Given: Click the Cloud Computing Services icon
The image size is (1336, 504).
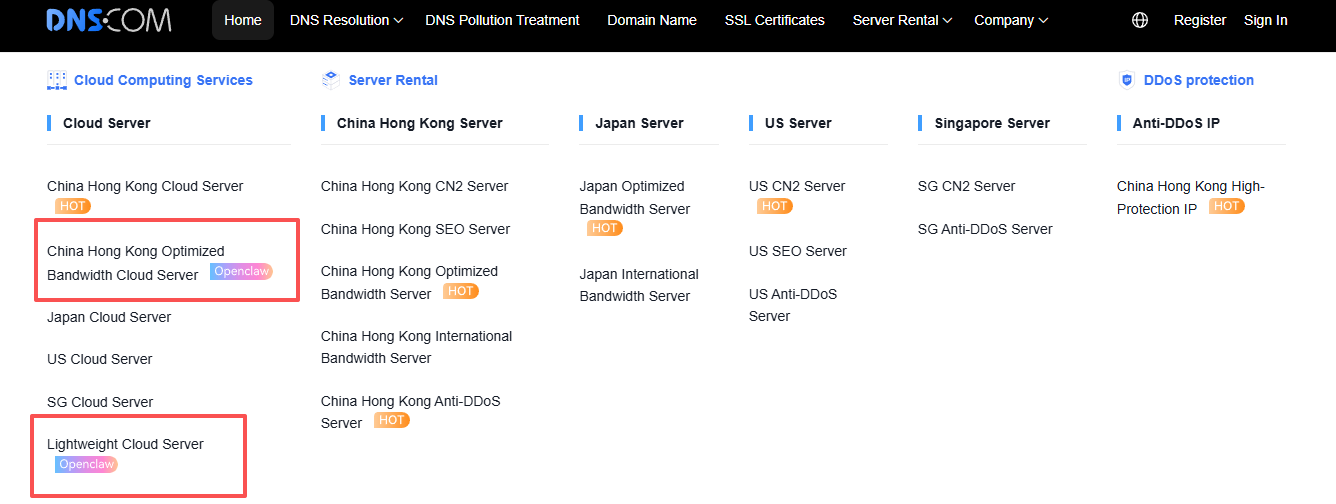Looking at the screenshot, I should [57, 80].
